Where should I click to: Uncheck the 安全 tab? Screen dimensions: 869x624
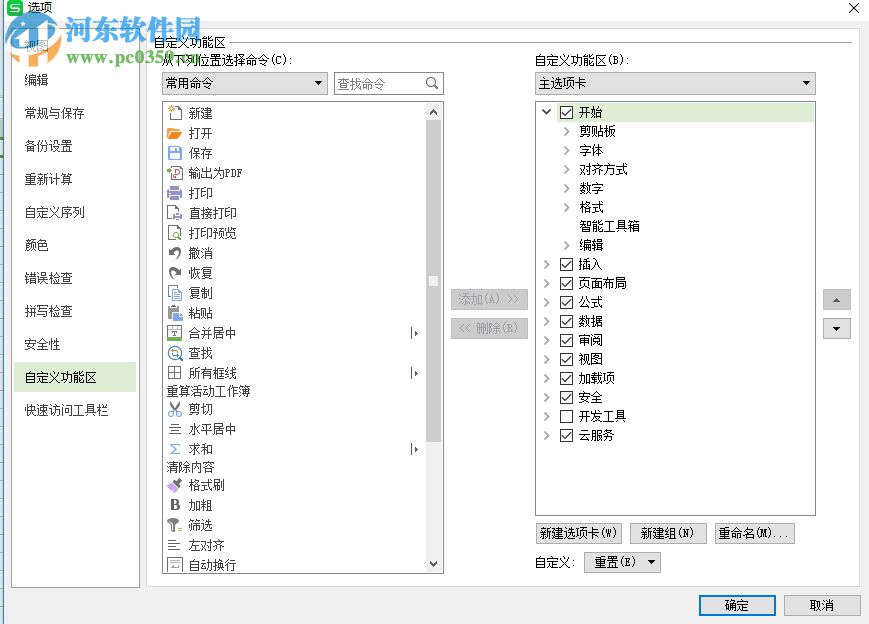tap(567, 397)
